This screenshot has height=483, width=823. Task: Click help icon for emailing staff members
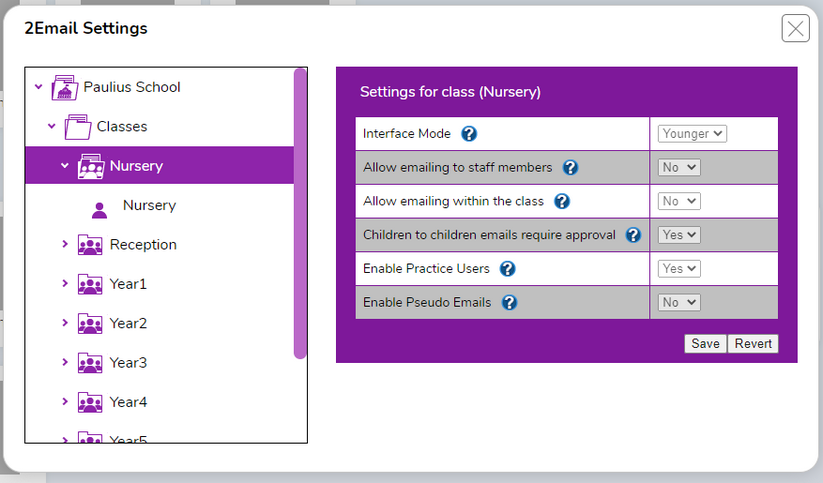coord(571,168)
